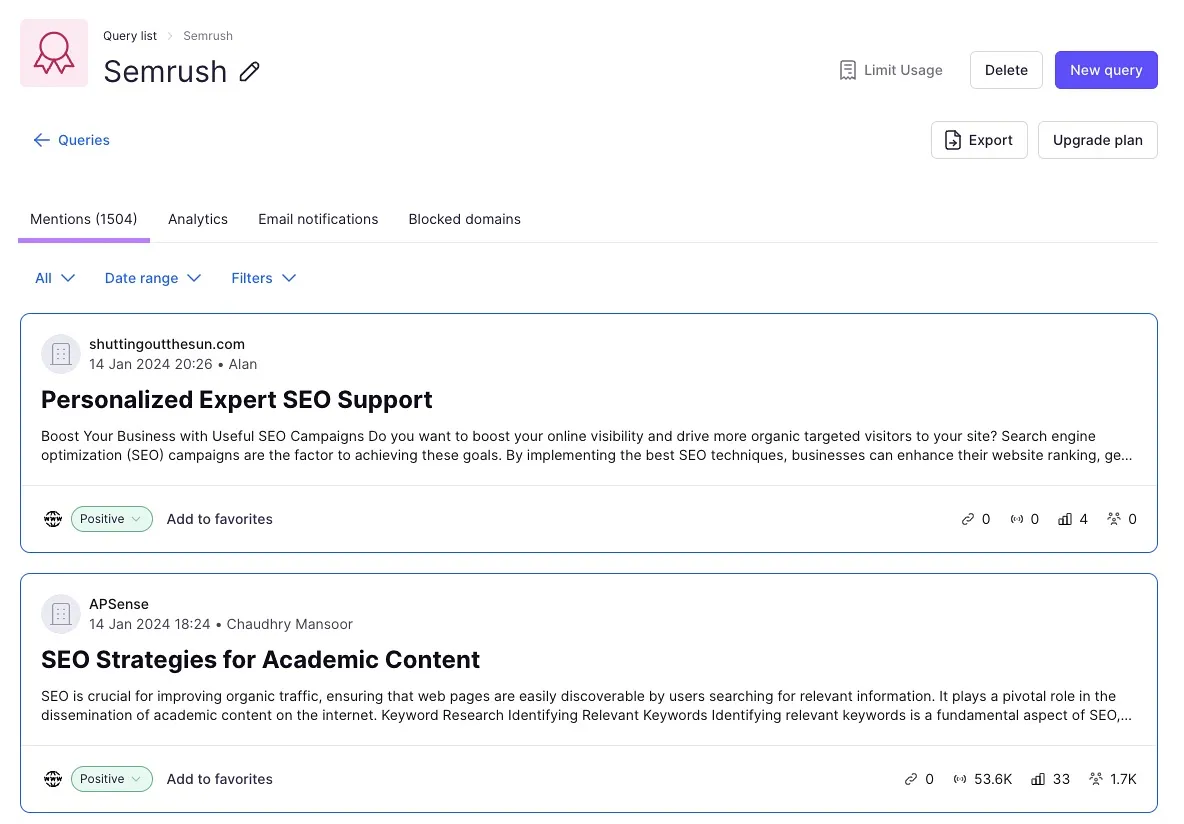Click the Semrush page title
The image size is (1184, 824).
(165, 72)
